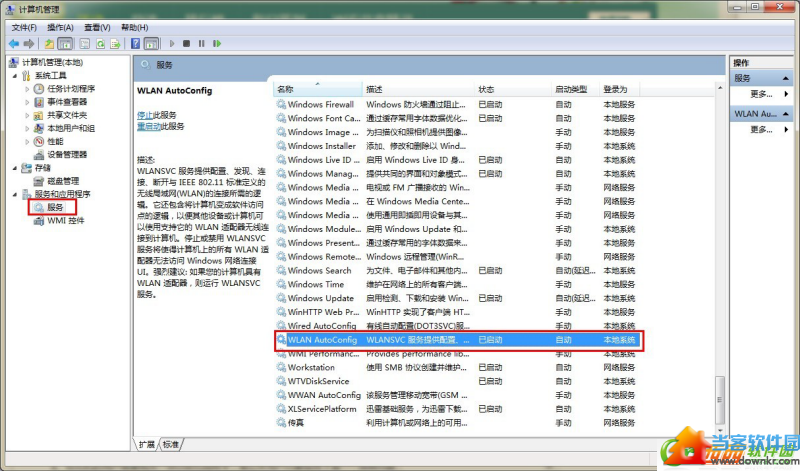
Task: Click the Up one level toolbar icon
Action: point(49,44)
